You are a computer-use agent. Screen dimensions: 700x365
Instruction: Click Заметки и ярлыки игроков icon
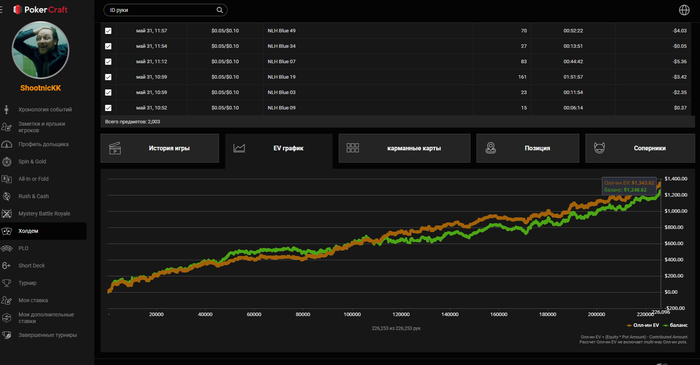tap(6, 127)
